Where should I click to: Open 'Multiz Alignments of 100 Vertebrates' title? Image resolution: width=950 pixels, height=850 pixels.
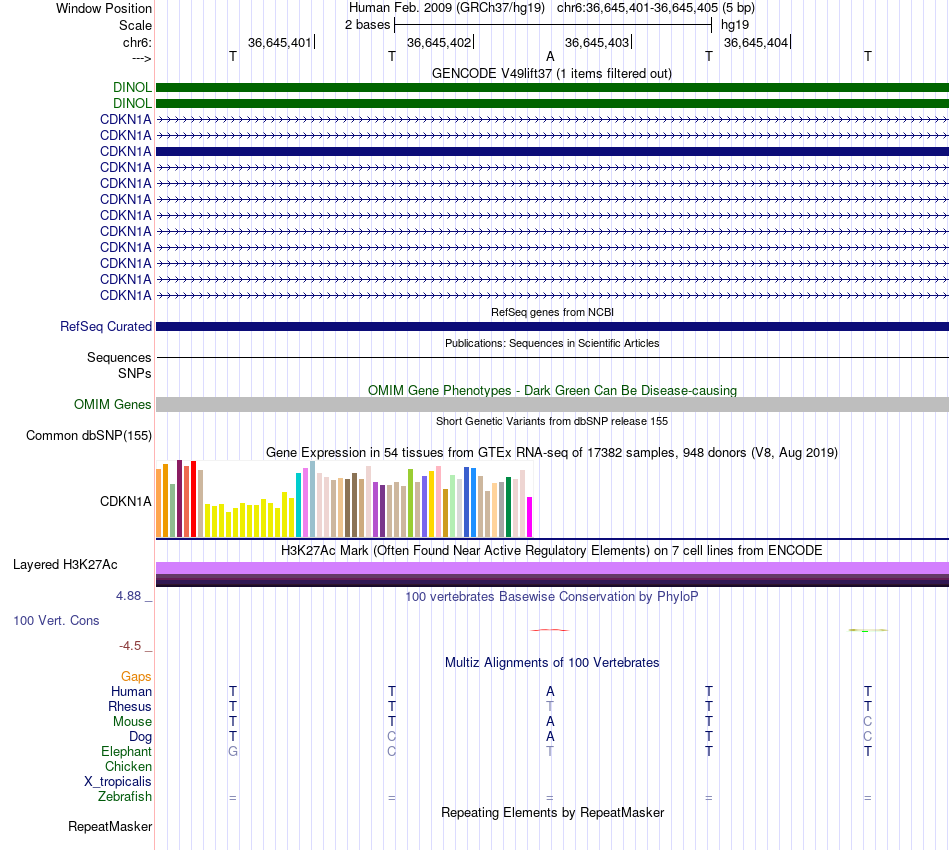pos(552,662)
